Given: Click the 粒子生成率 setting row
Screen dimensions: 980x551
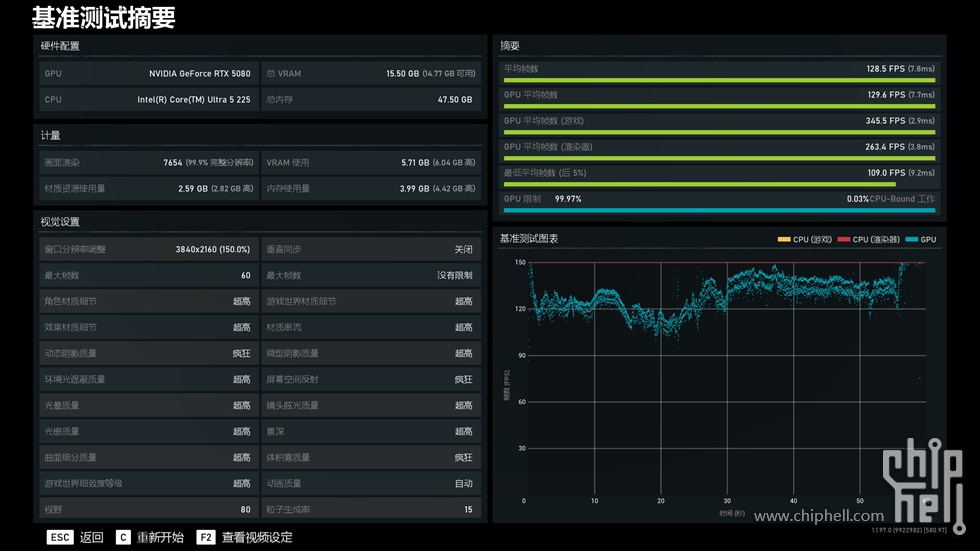Looking at the screenshot, I should (370, 509).
